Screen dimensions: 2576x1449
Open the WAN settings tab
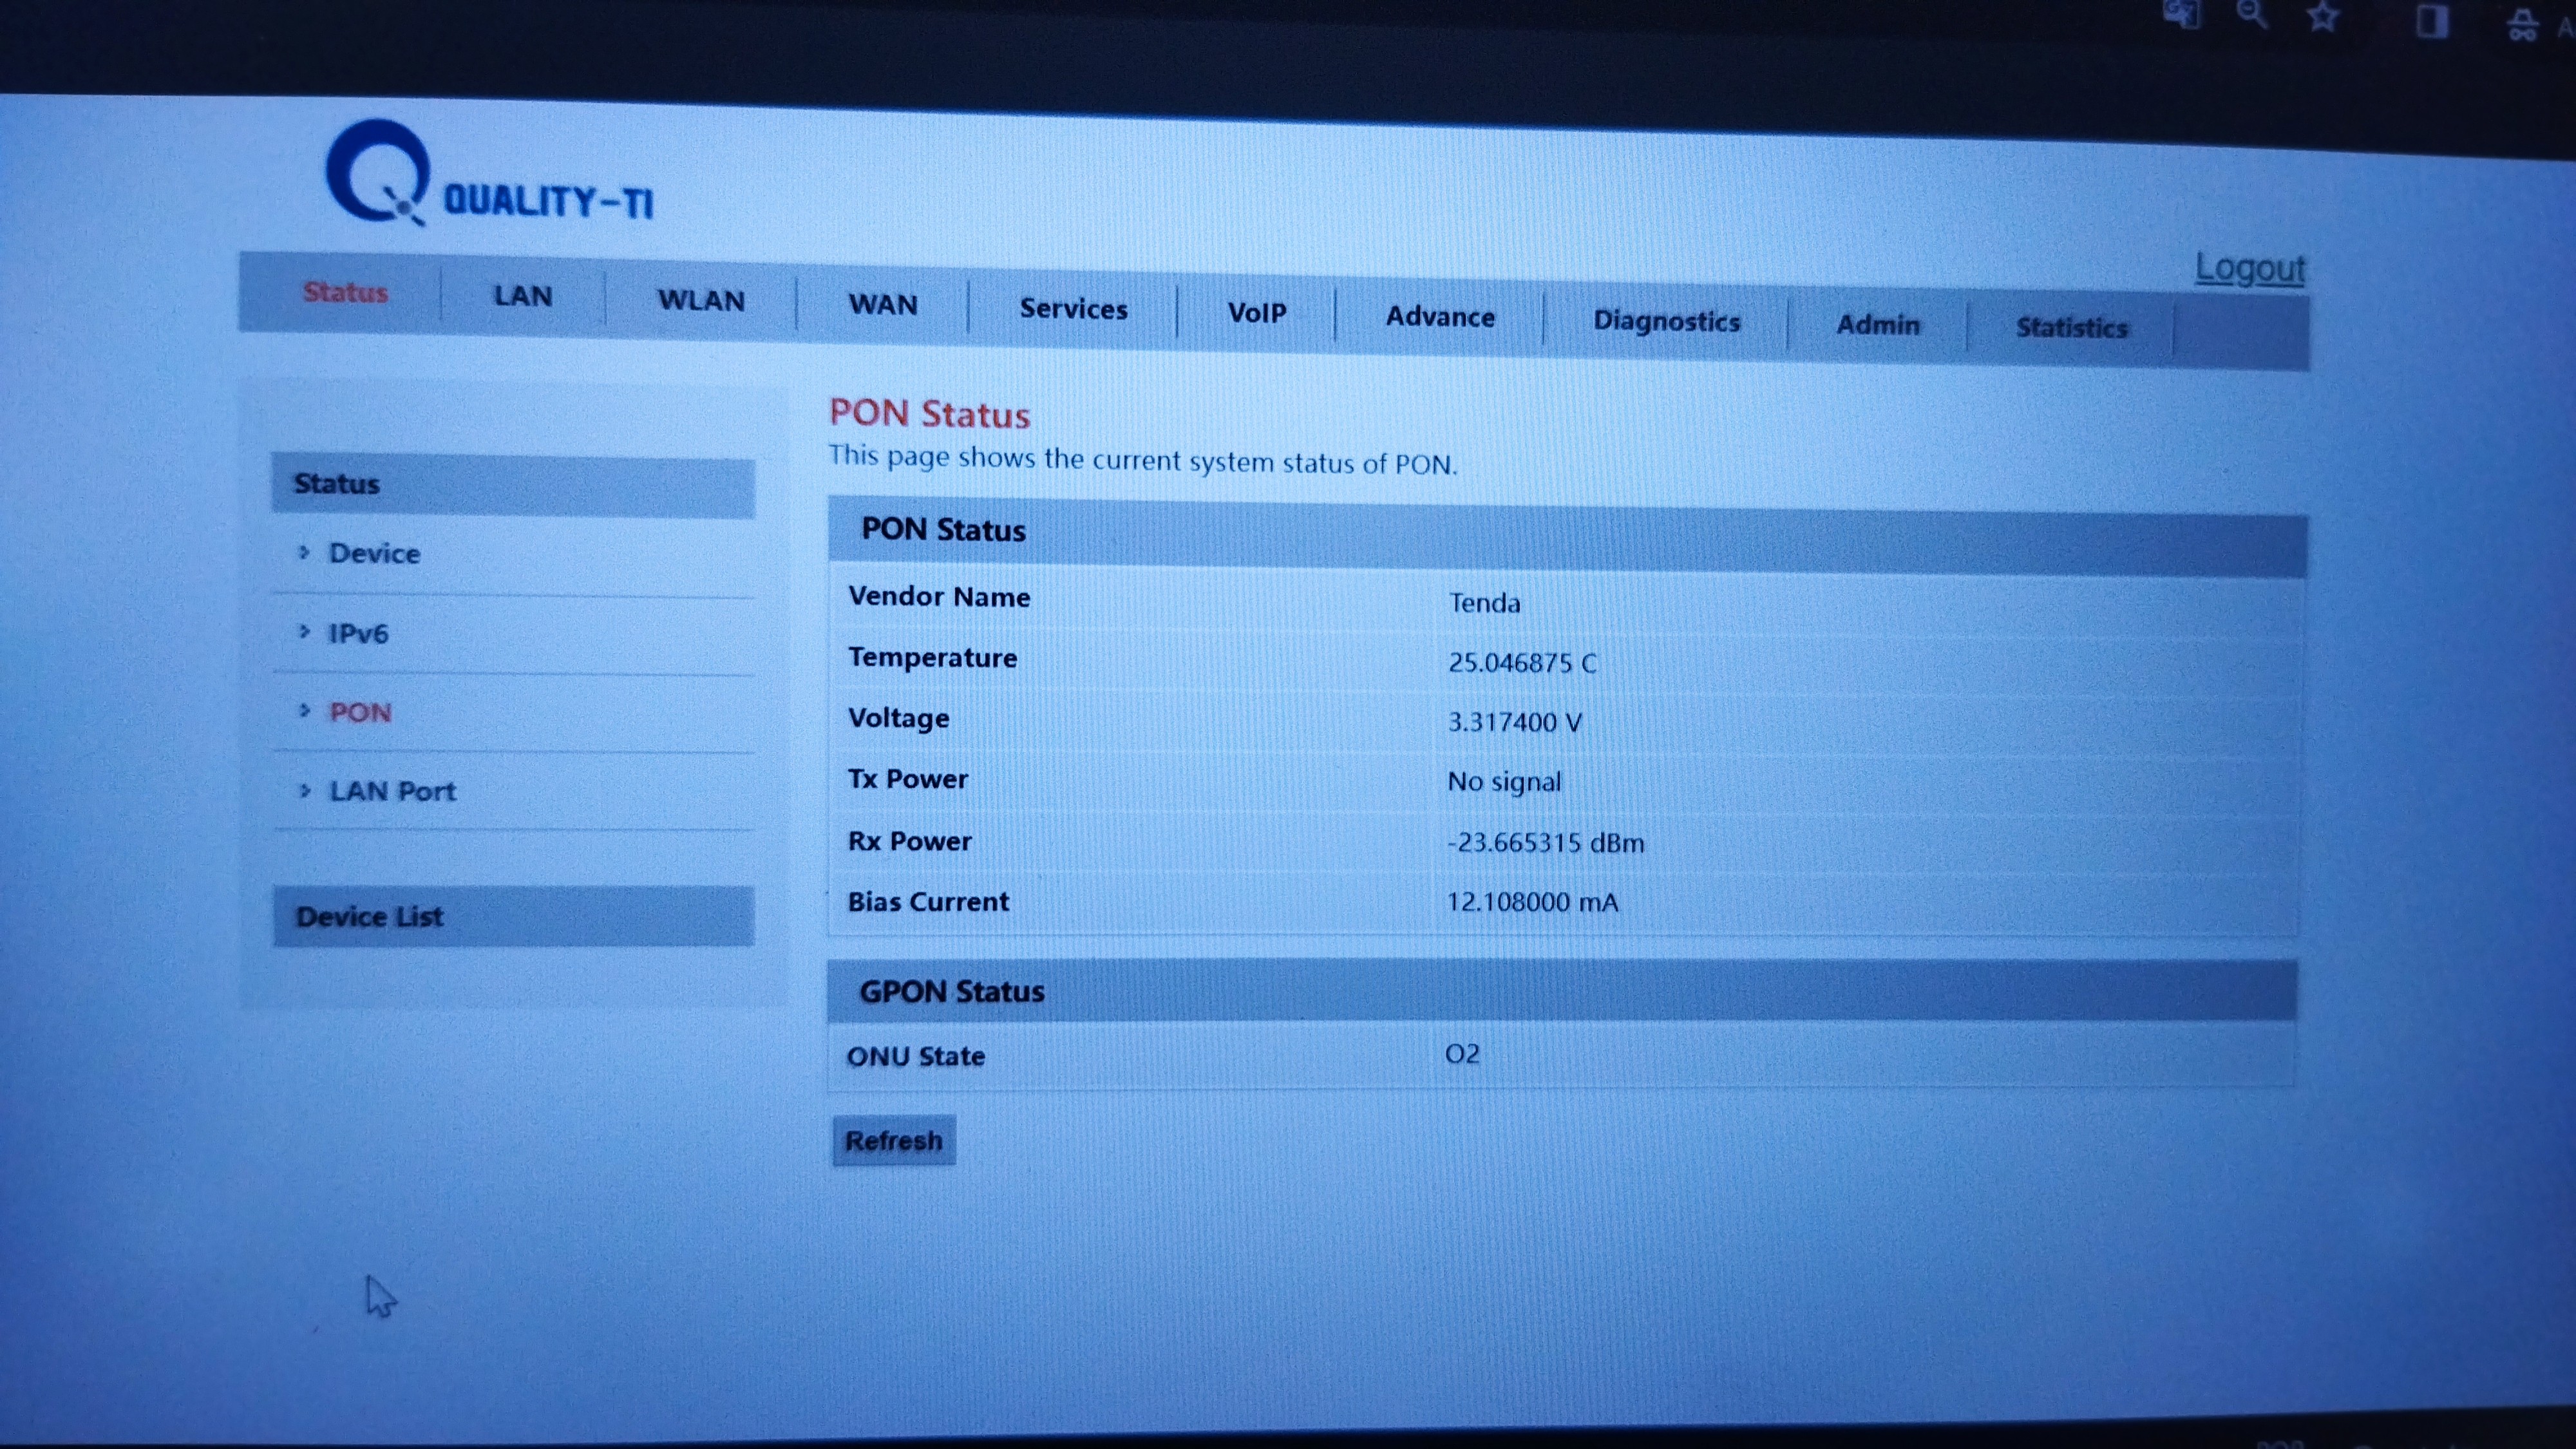point(882,304)
